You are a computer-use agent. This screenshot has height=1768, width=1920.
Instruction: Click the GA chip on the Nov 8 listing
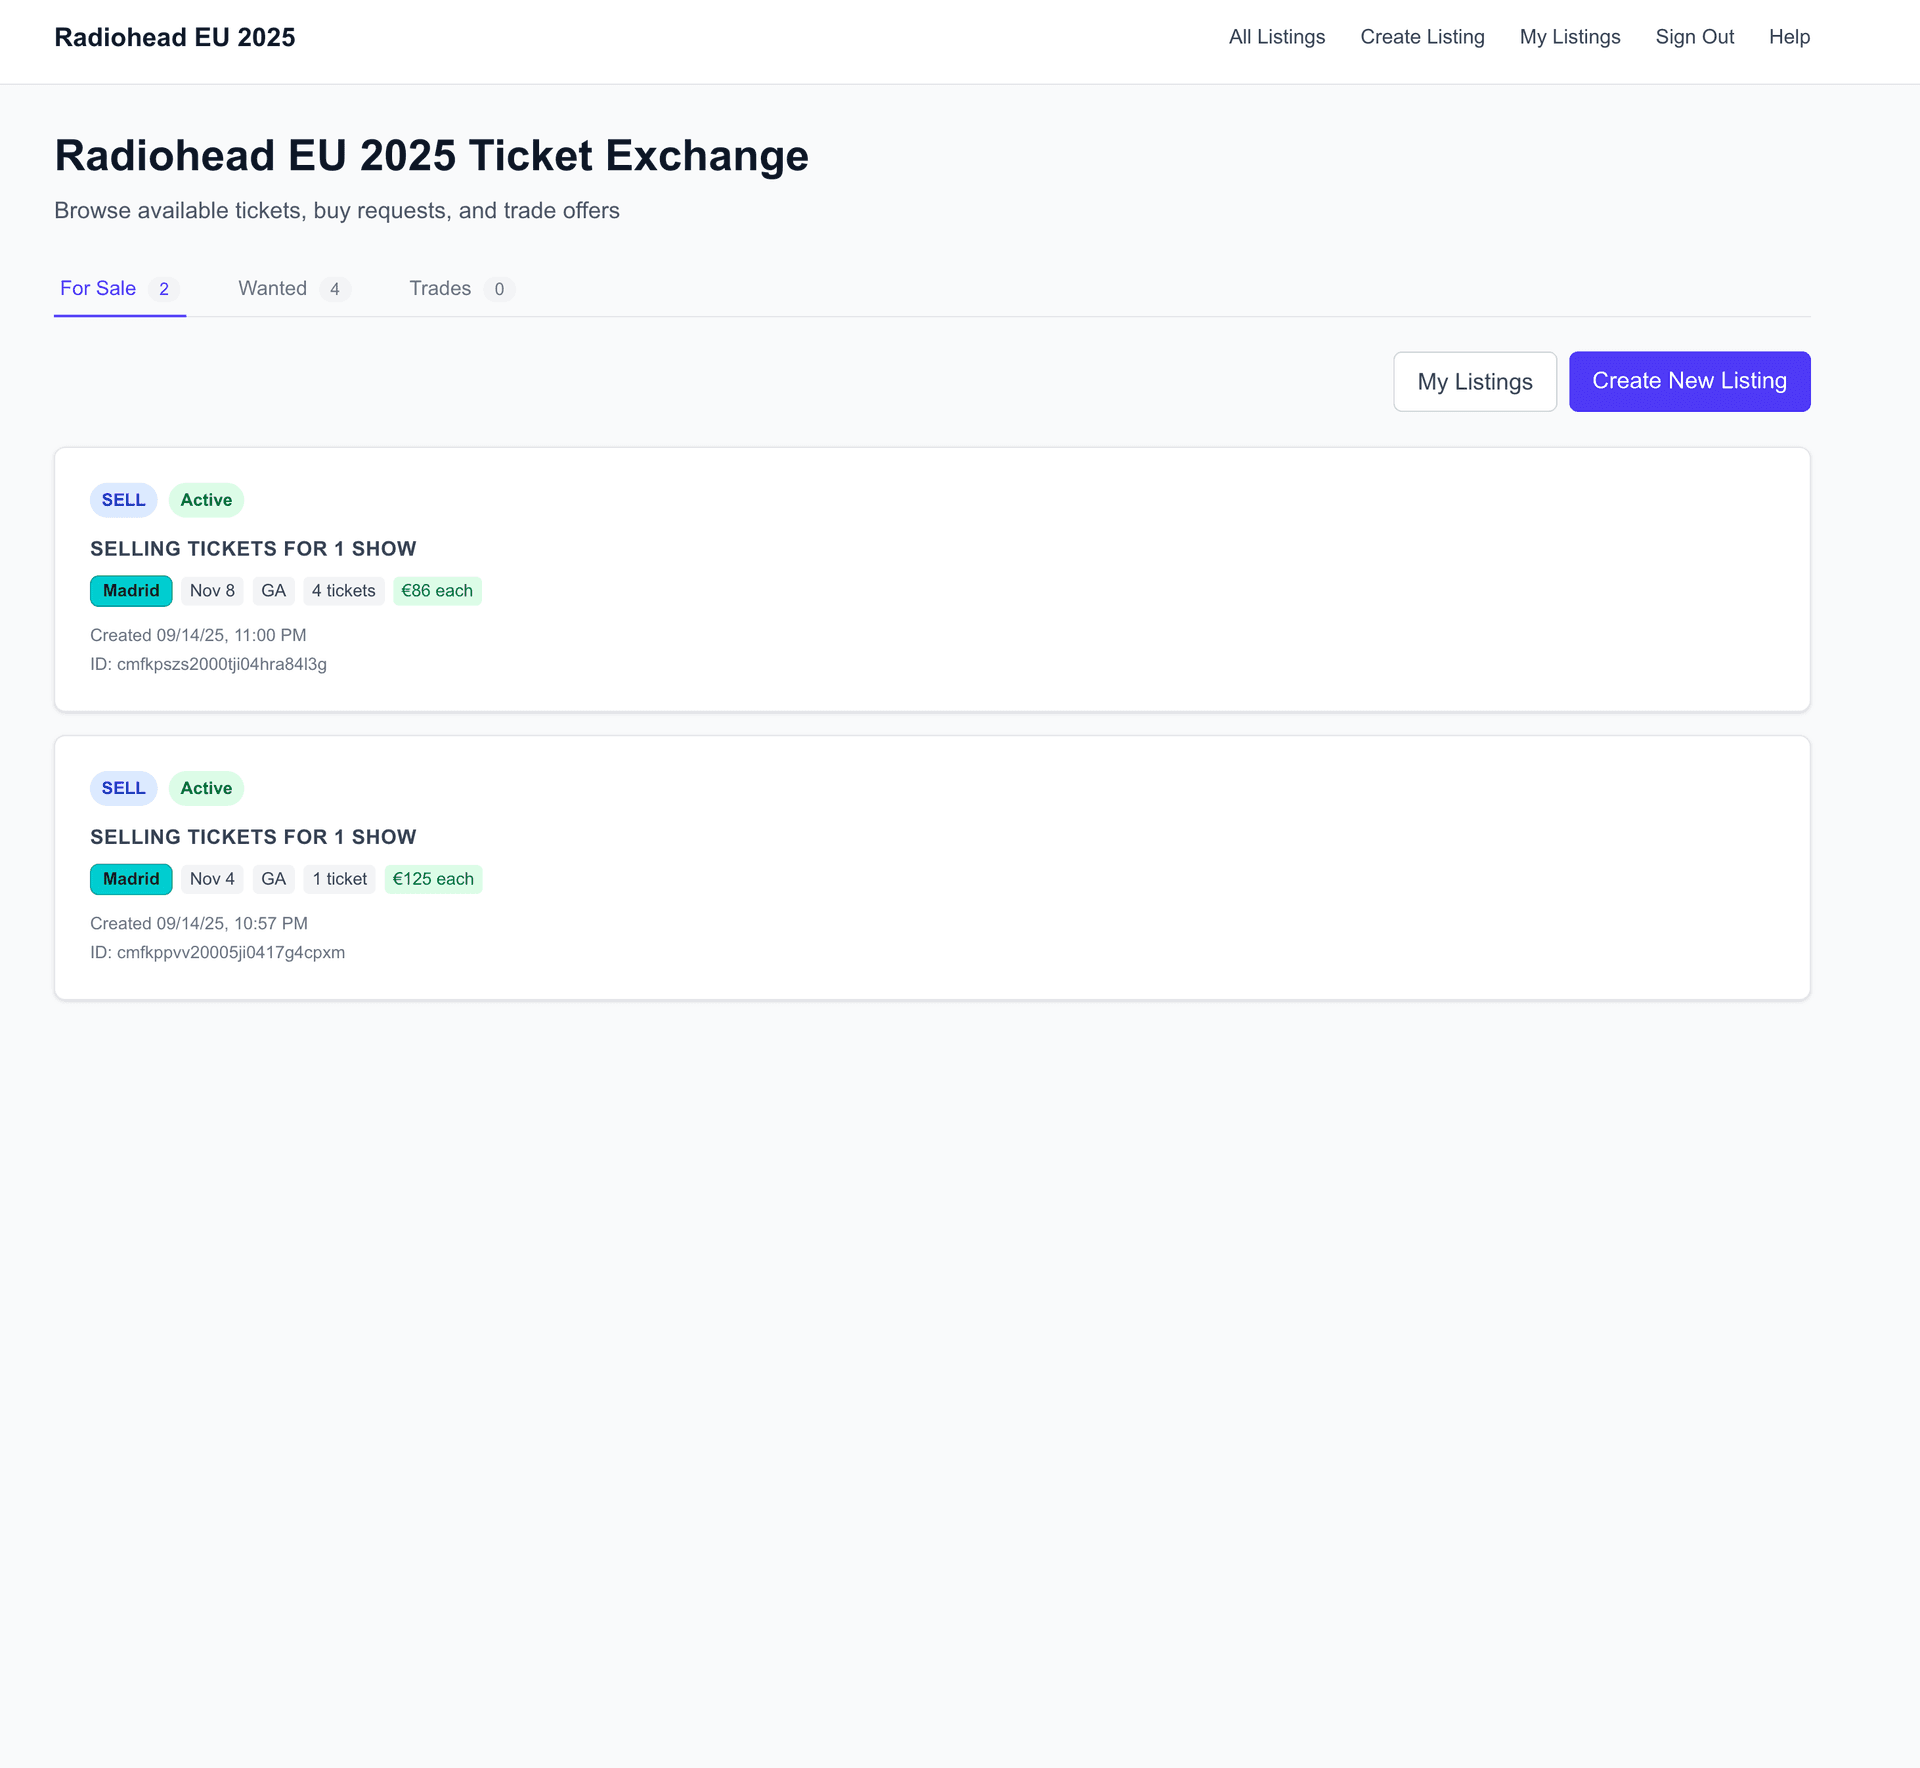[x=273, y=591]
